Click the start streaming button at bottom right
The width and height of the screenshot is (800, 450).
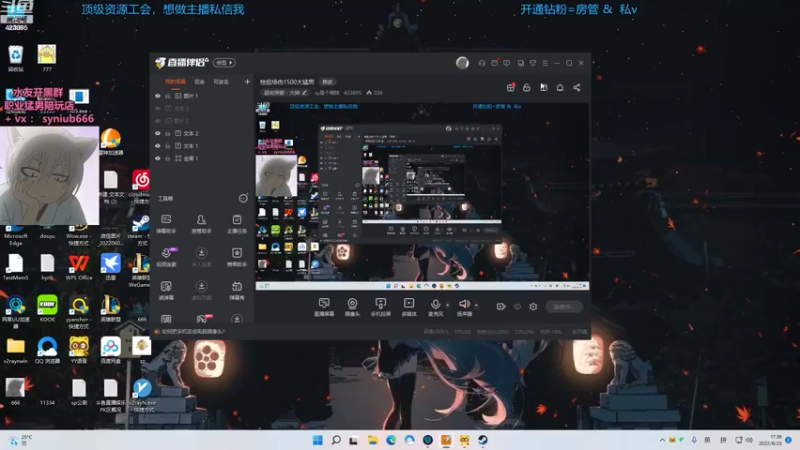click(x=564, y=307)
